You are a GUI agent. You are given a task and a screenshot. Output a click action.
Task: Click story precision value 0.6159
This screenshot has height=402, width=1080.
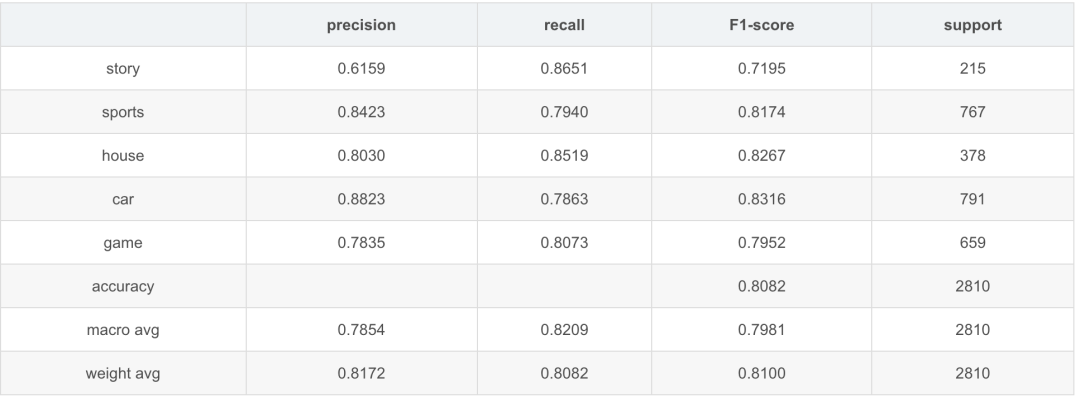(x=361, y=69)
